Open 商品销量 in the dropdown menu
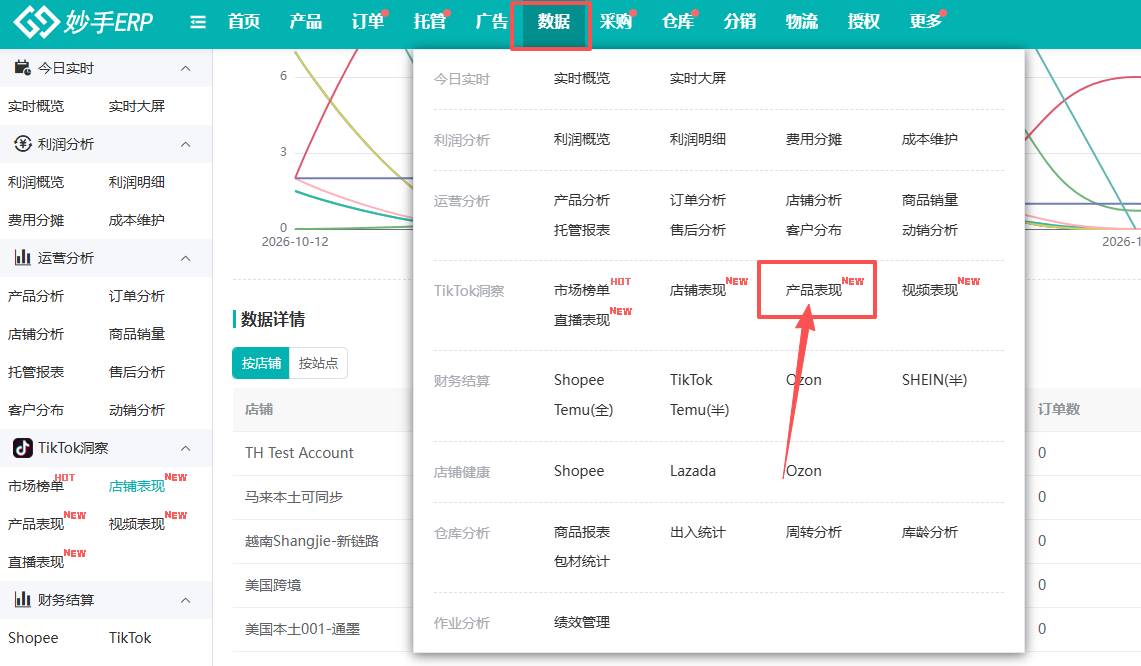Screen dimensions: 1141x666 [x=929, y=200]
